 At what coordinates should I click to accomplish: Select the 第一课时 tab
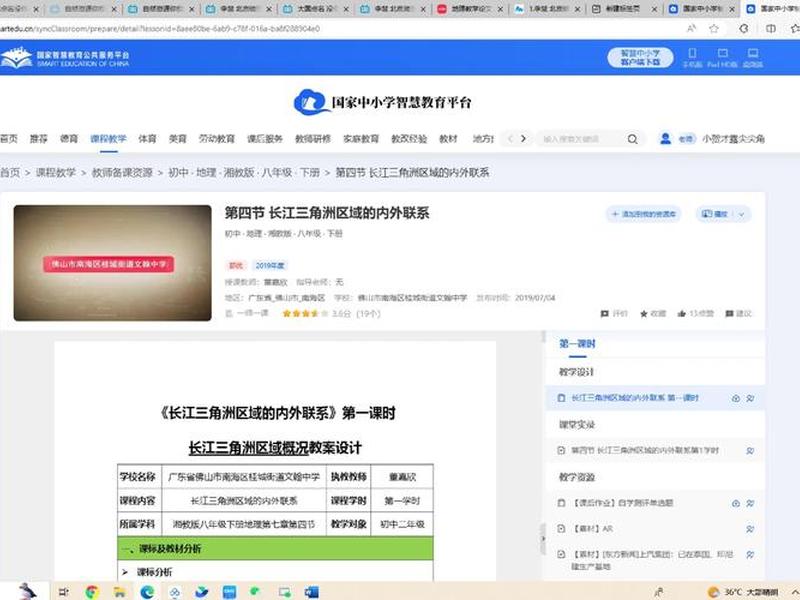click(577, 344)
